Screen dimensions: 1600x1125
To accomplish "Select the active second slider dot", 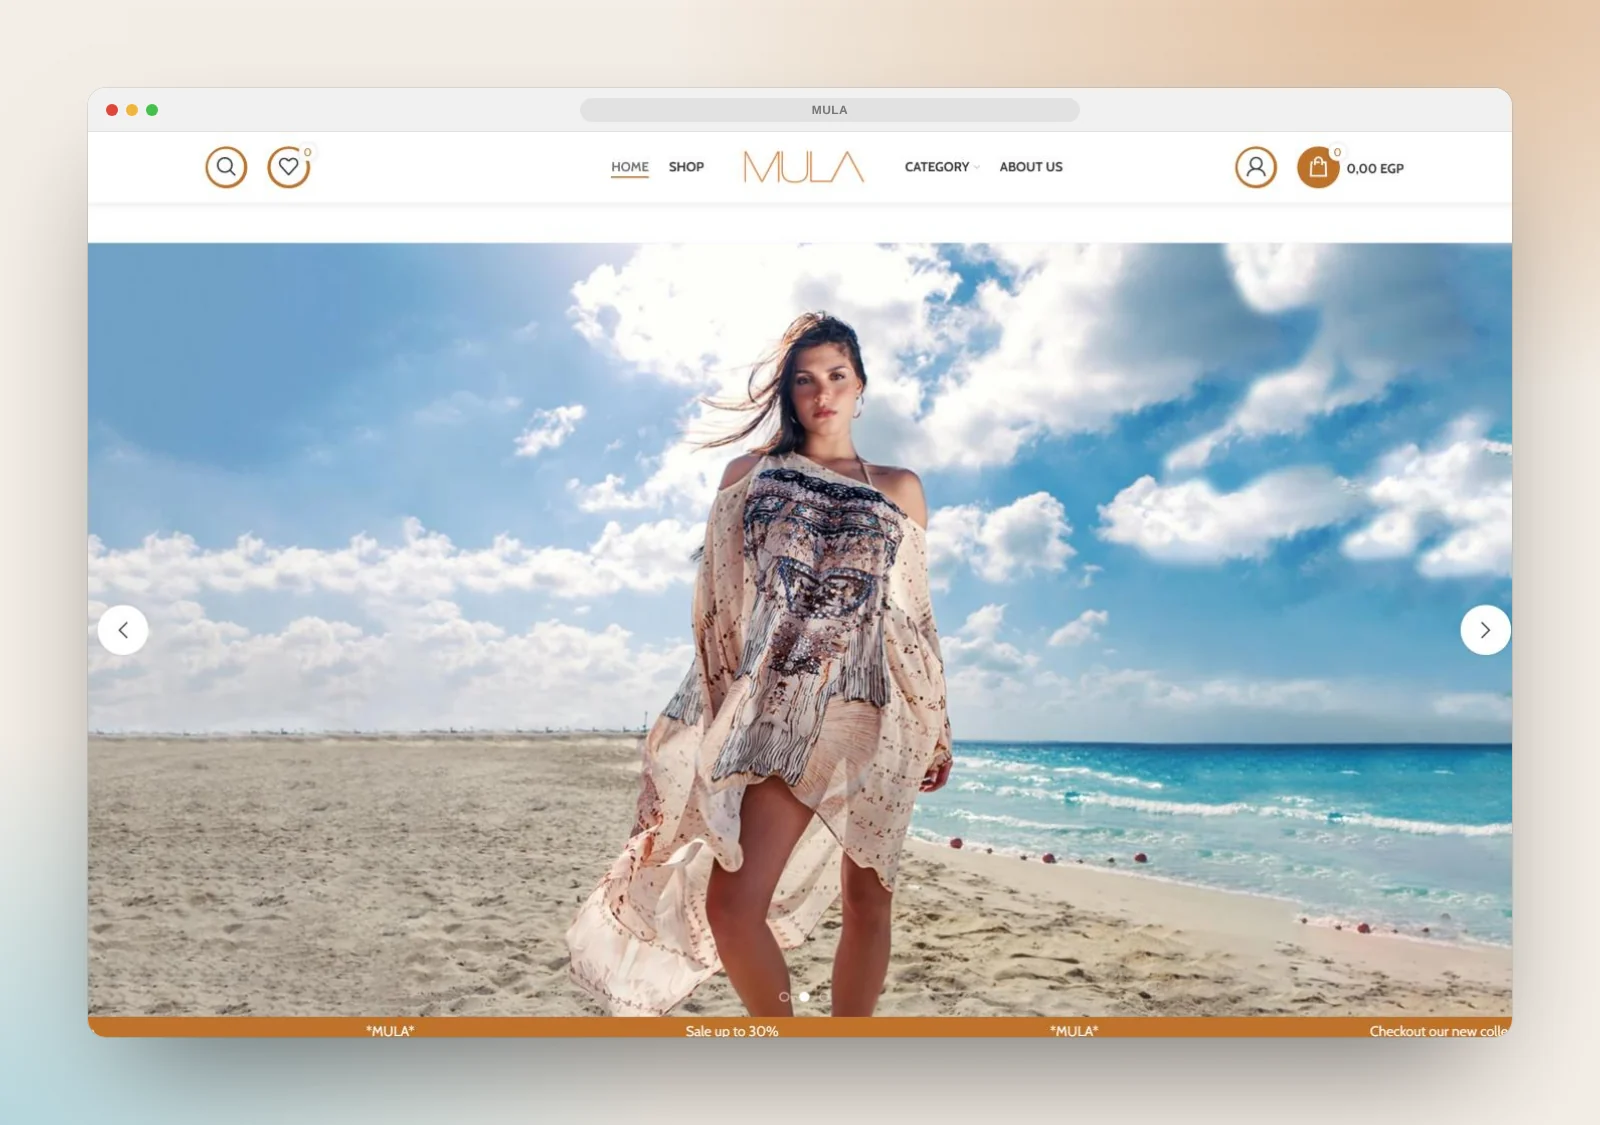I will coord(804,997).
